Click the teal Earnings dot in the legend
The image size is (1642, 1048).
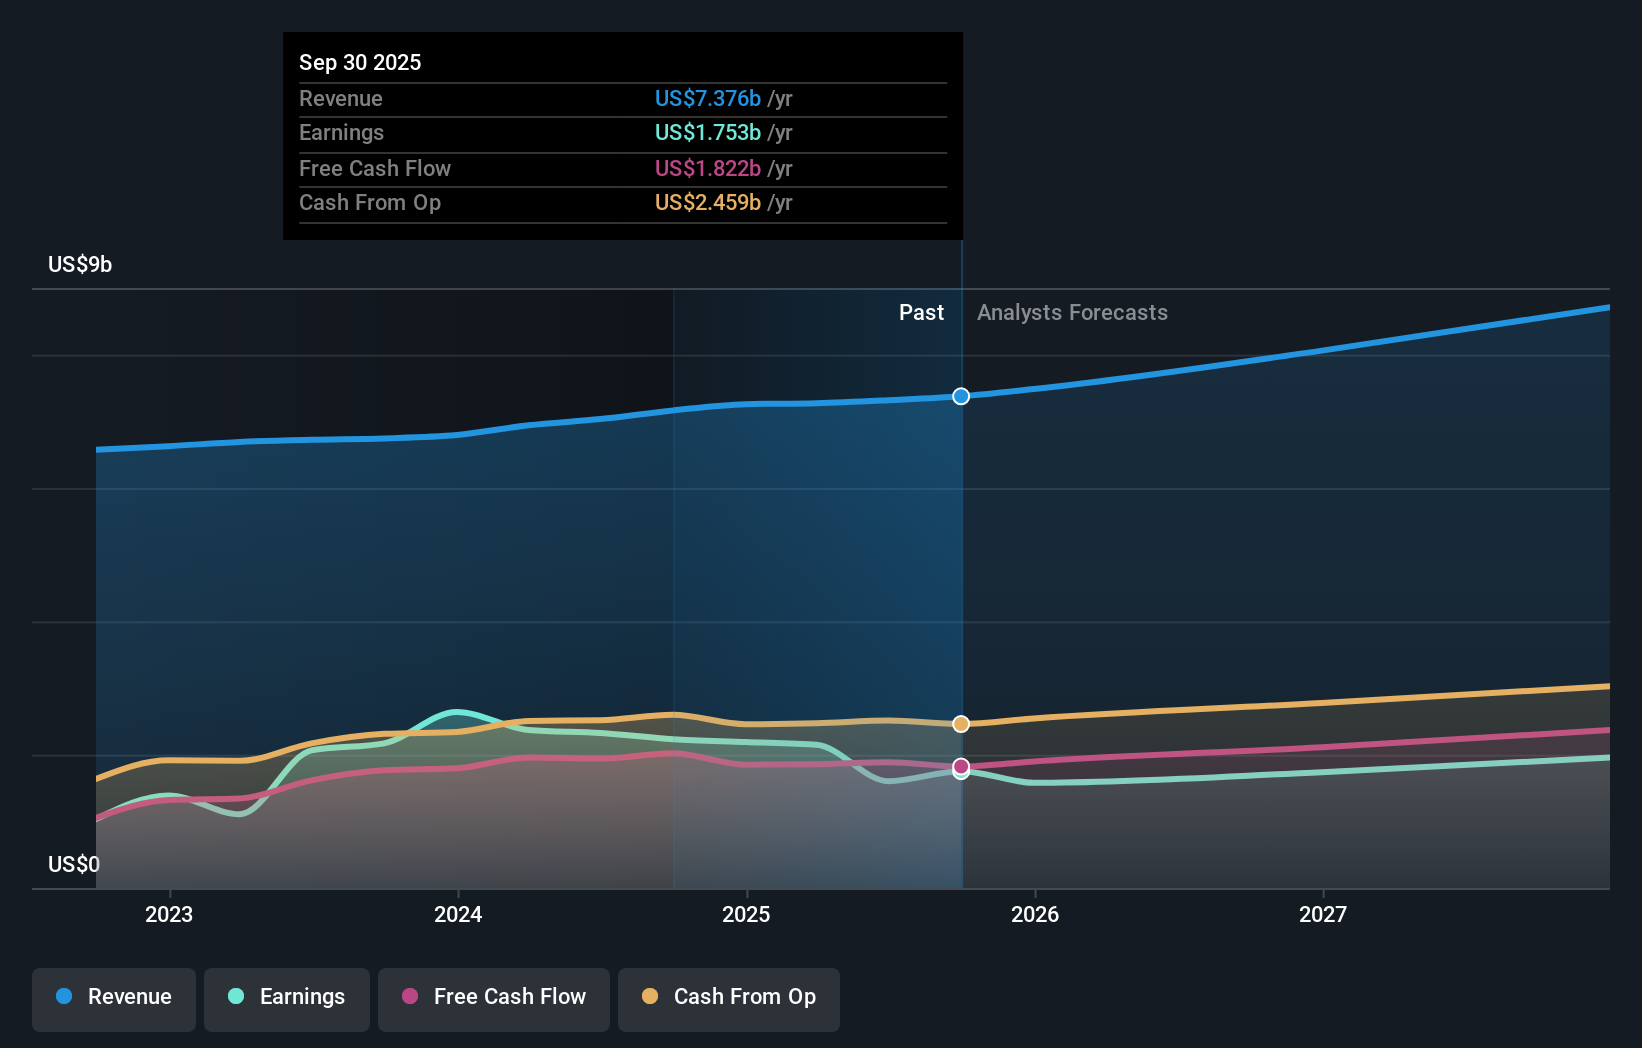235,996
